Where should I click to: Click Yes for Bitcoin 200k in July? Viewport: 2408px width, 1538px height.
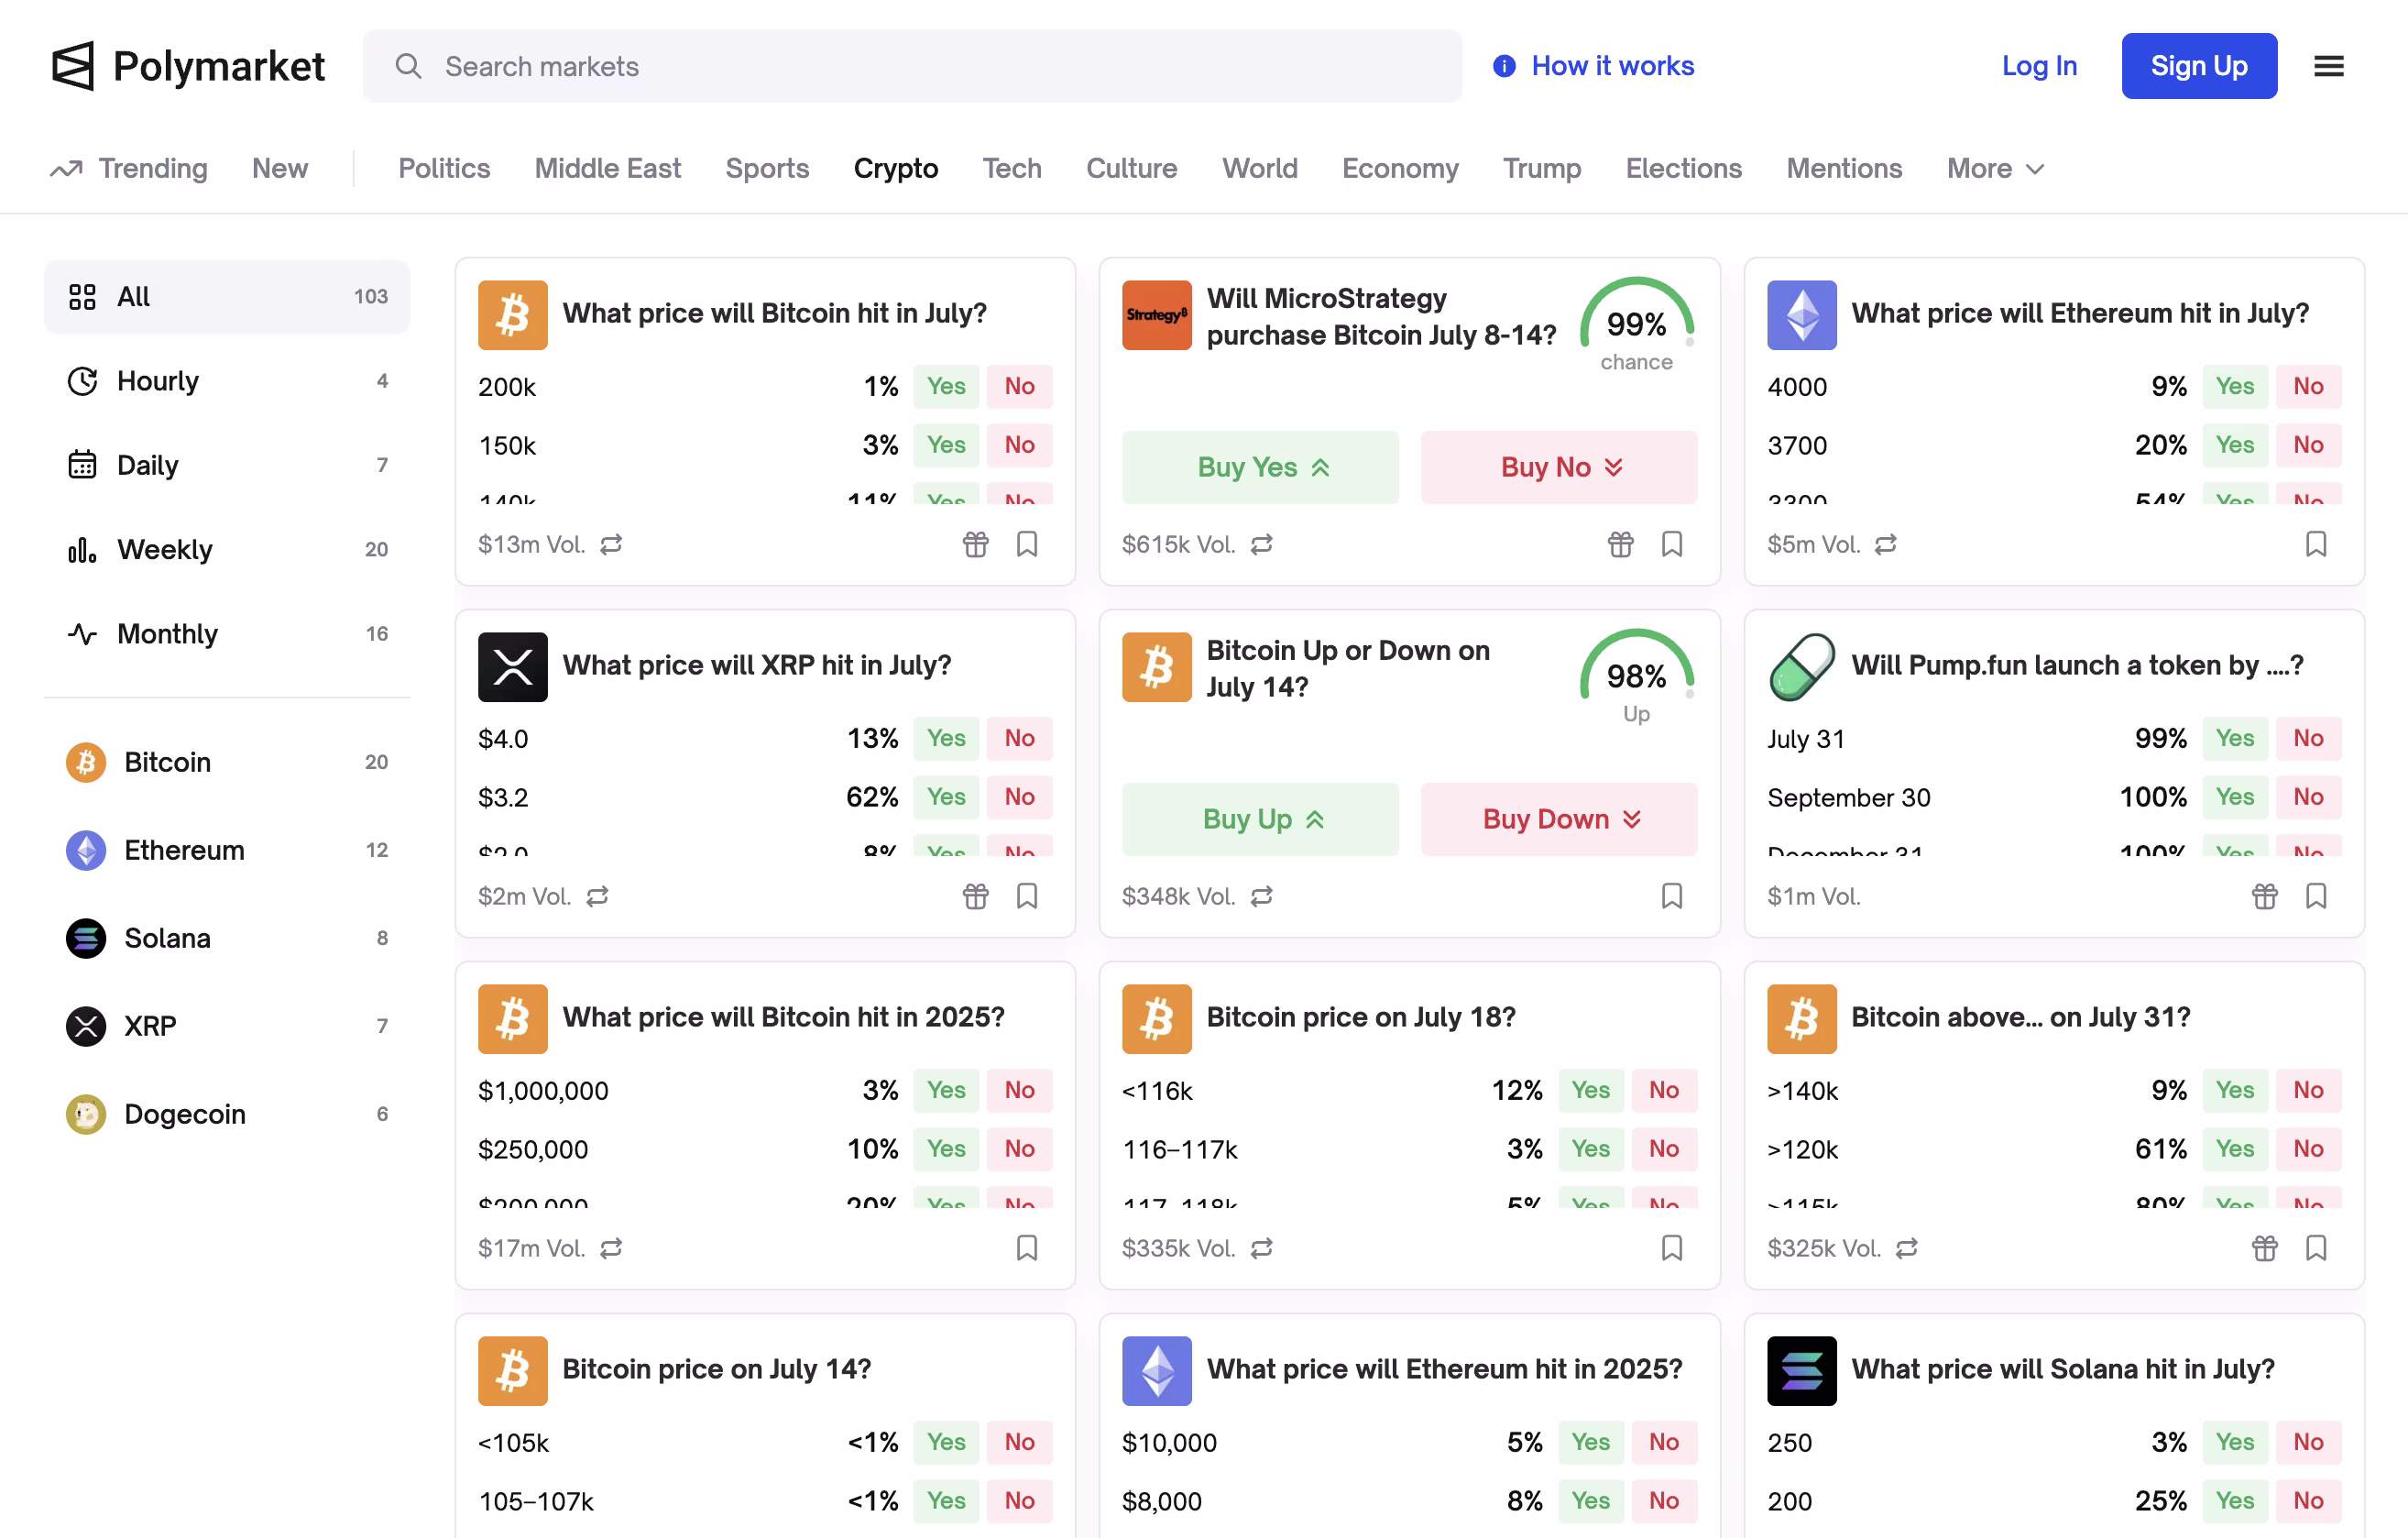click(x=946, y=386)
